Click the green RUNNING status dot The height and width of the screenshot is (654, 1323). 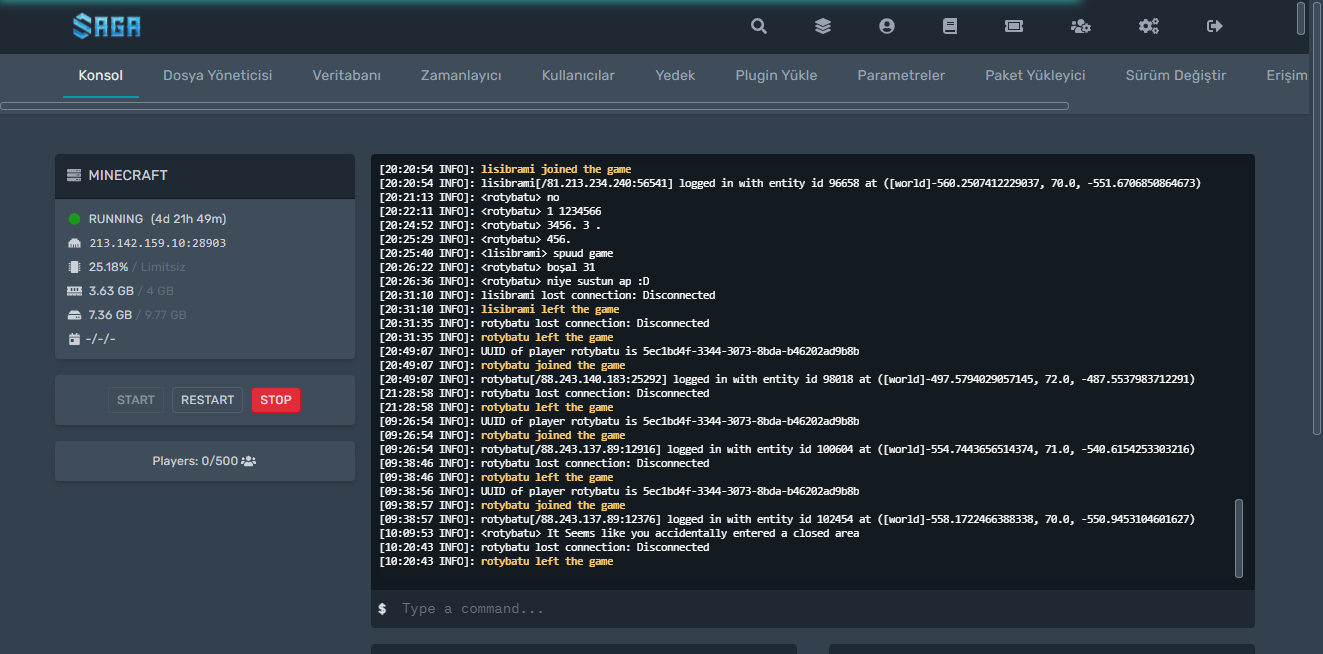74,219
